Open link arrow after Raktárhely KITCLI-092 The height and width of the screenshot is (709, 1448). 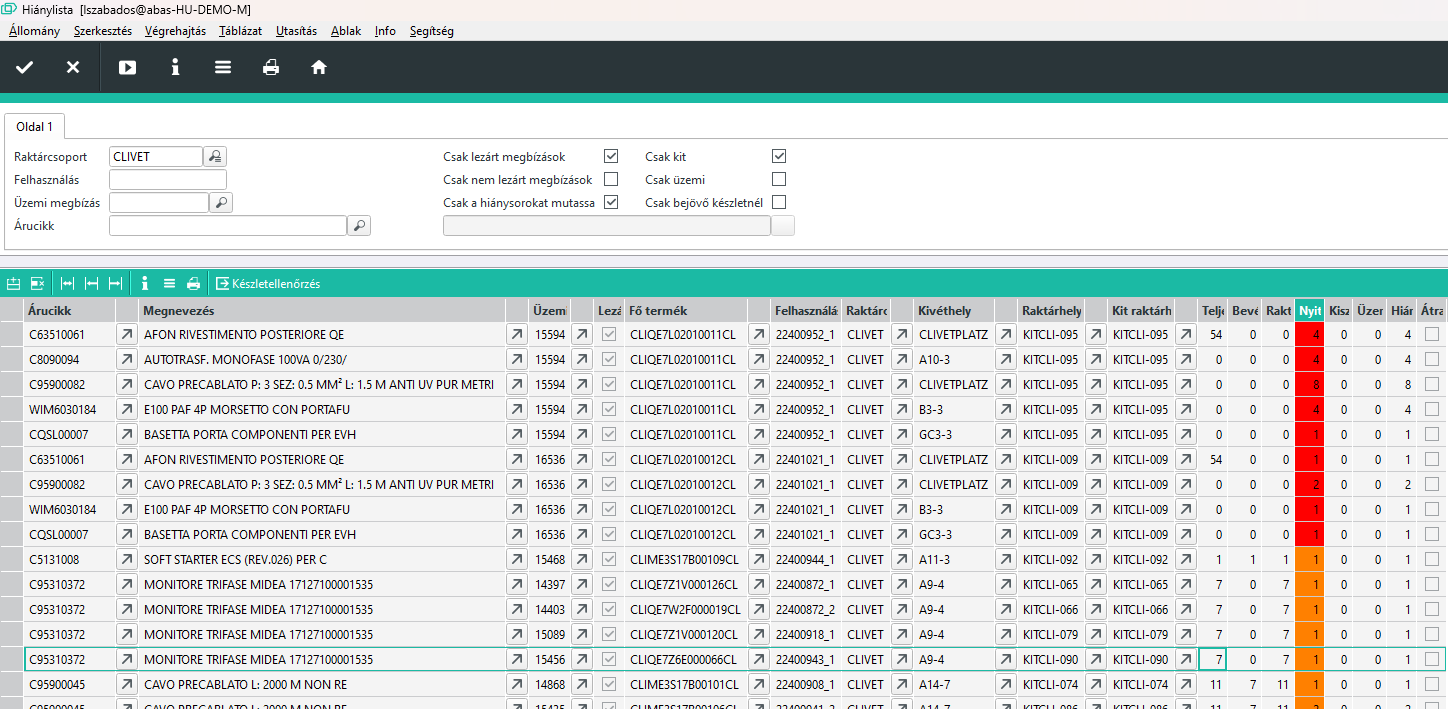(x=1096, y=559)
